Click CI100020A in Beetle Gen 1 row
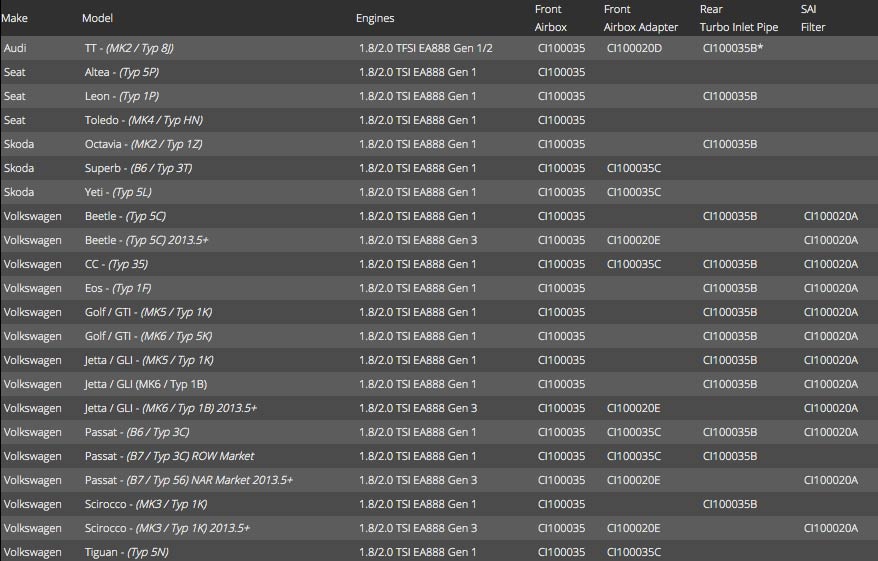 (830, 216)
